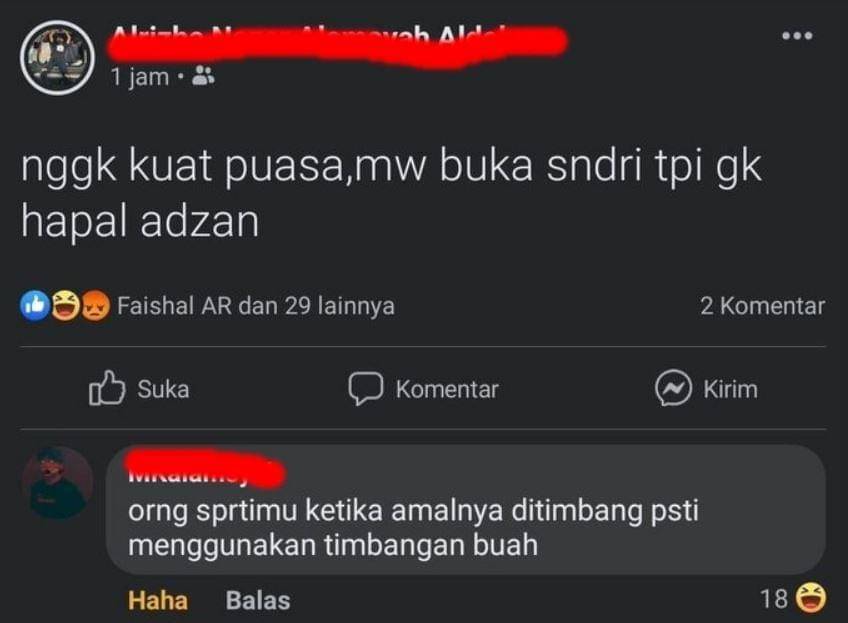Tap the Komentar button label

click(447, 389)
